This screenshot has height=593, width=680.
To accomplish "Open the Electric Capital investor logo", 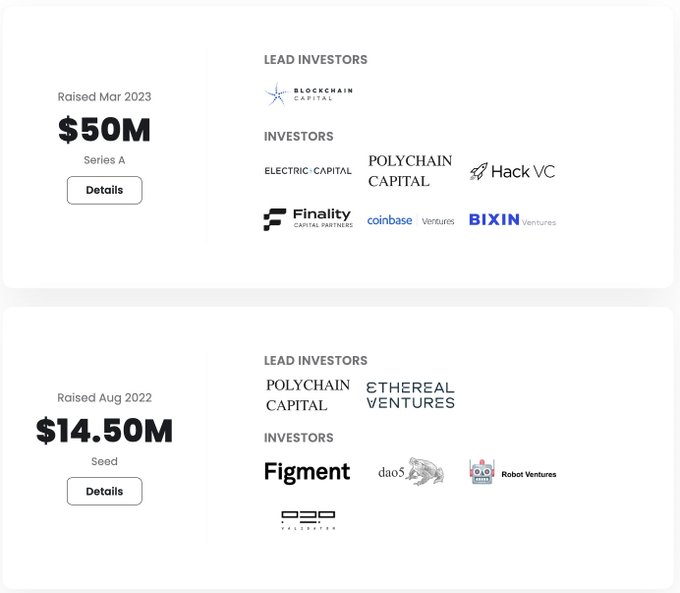I will point(308,171).
